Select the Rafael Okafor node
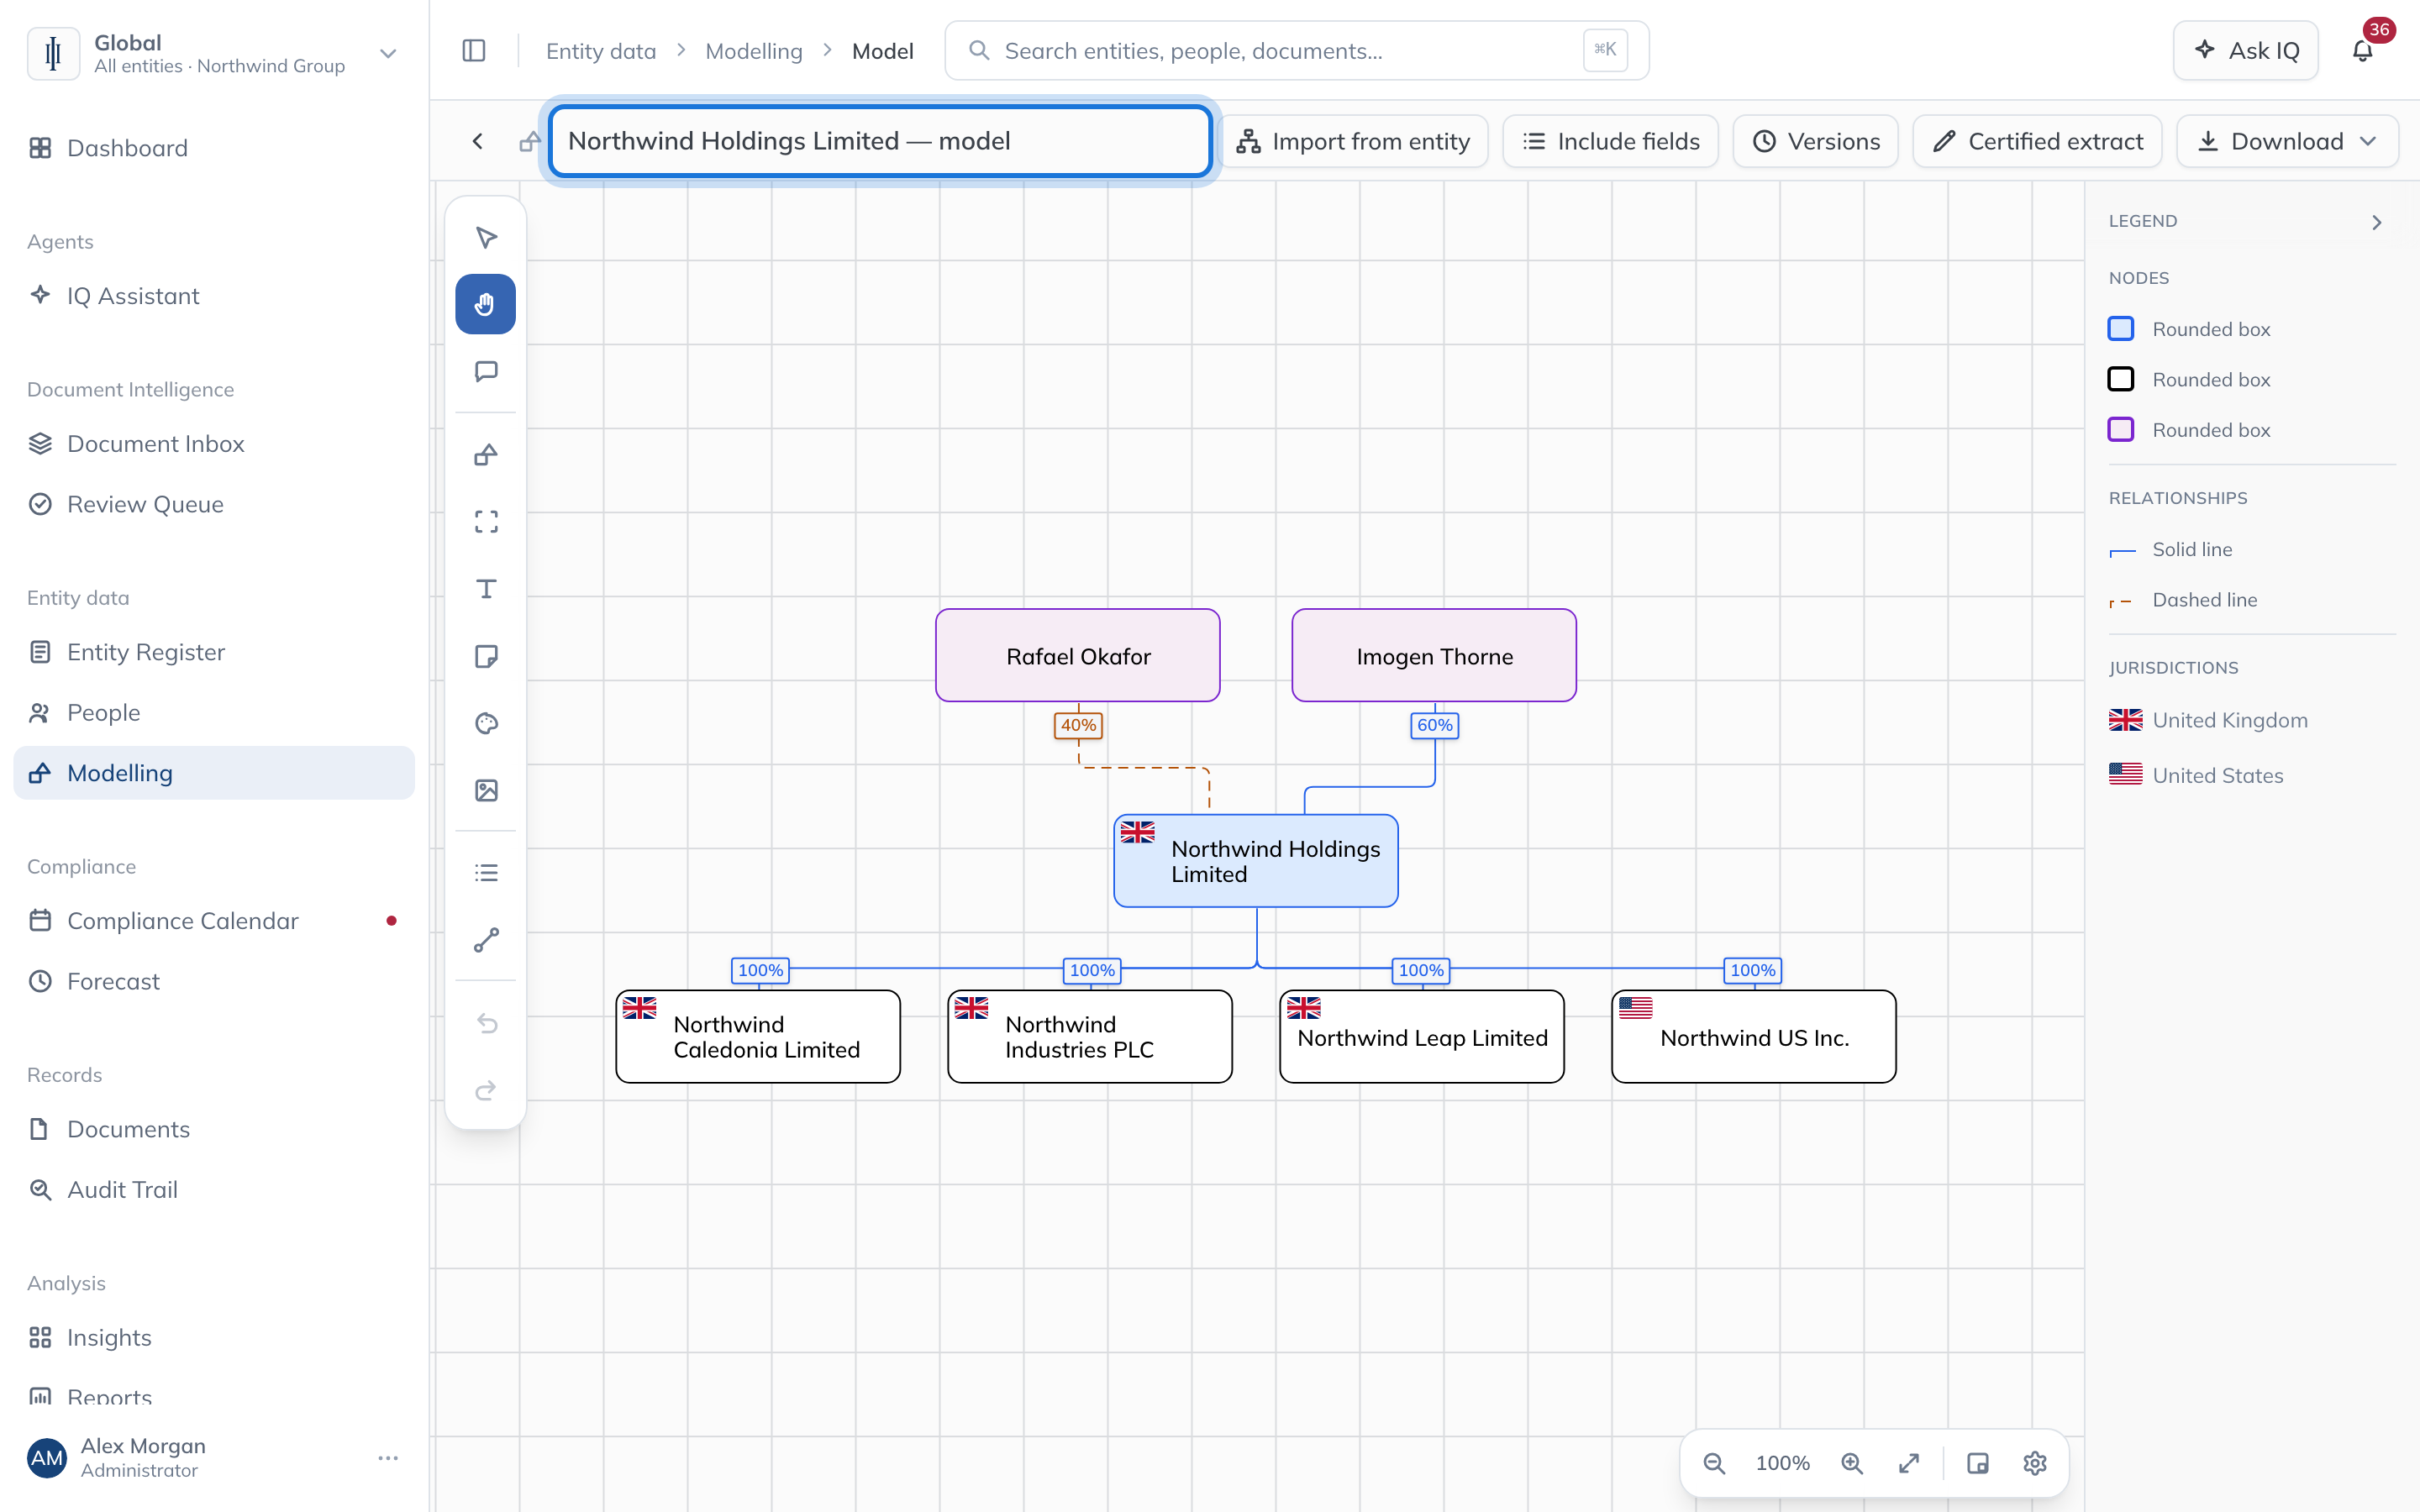2420x1512 pixels. coord(1078,656)
